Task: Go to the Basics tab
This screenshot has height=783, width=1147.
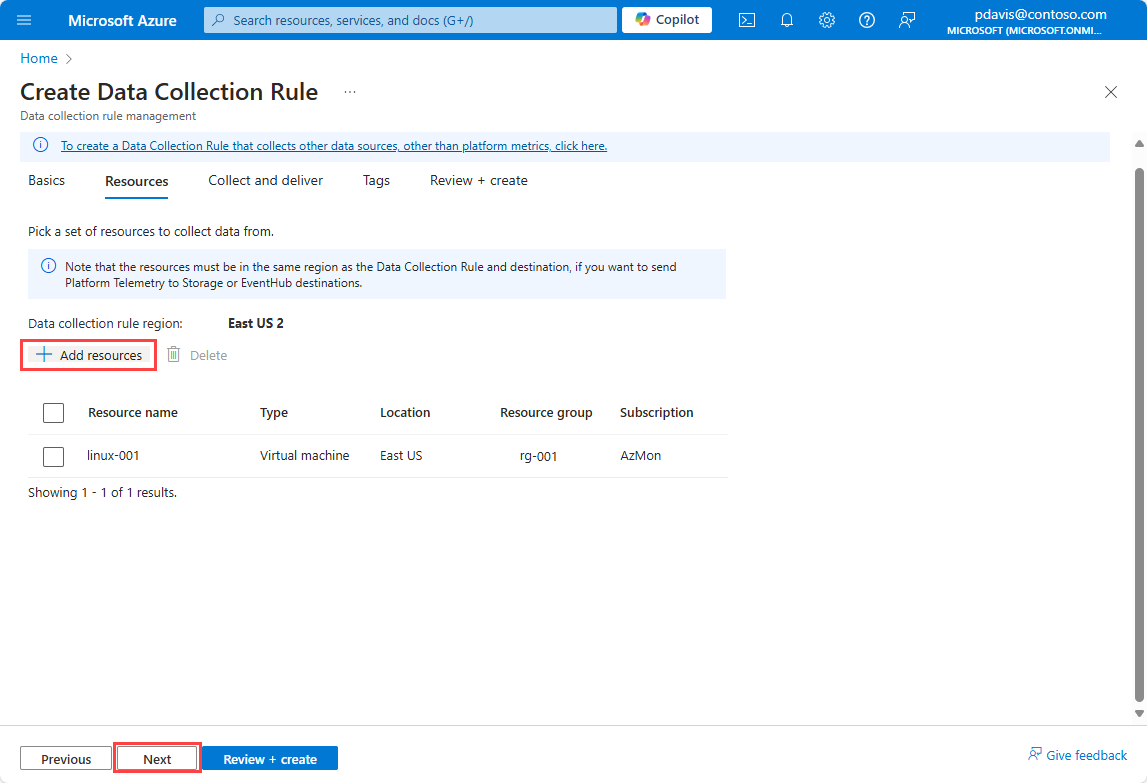Action: (x=47, y=181)
